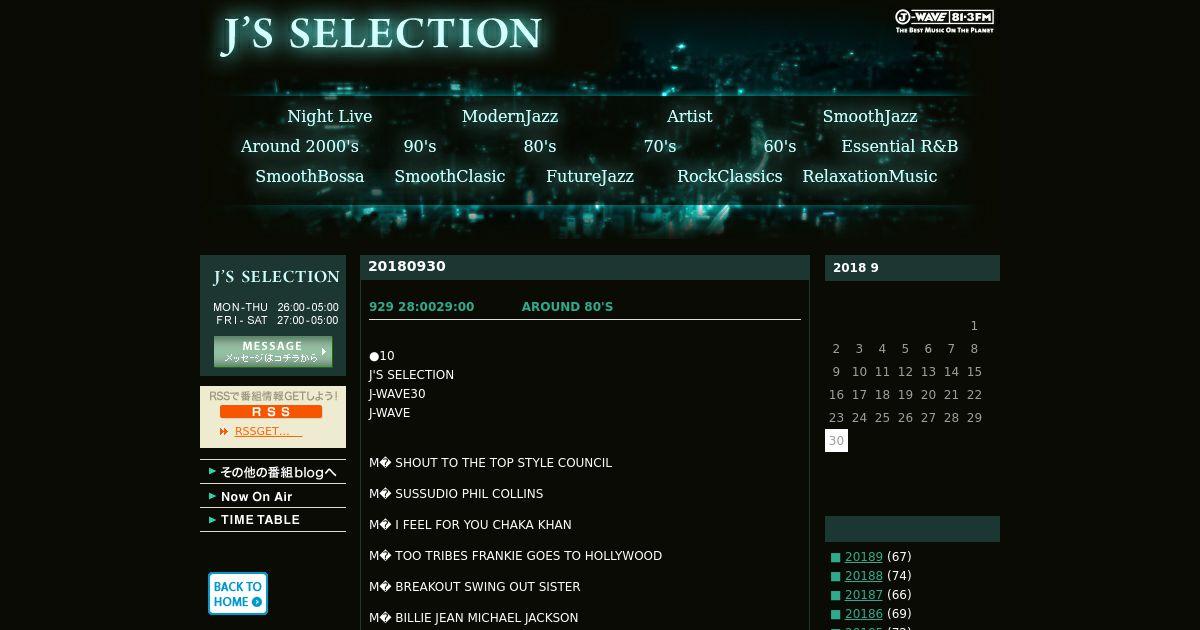Image resolution: width=1200 pixels, height=630 pixels.
Task: Click the MESSAGE button in sidebar
Action: coord(273,352)
